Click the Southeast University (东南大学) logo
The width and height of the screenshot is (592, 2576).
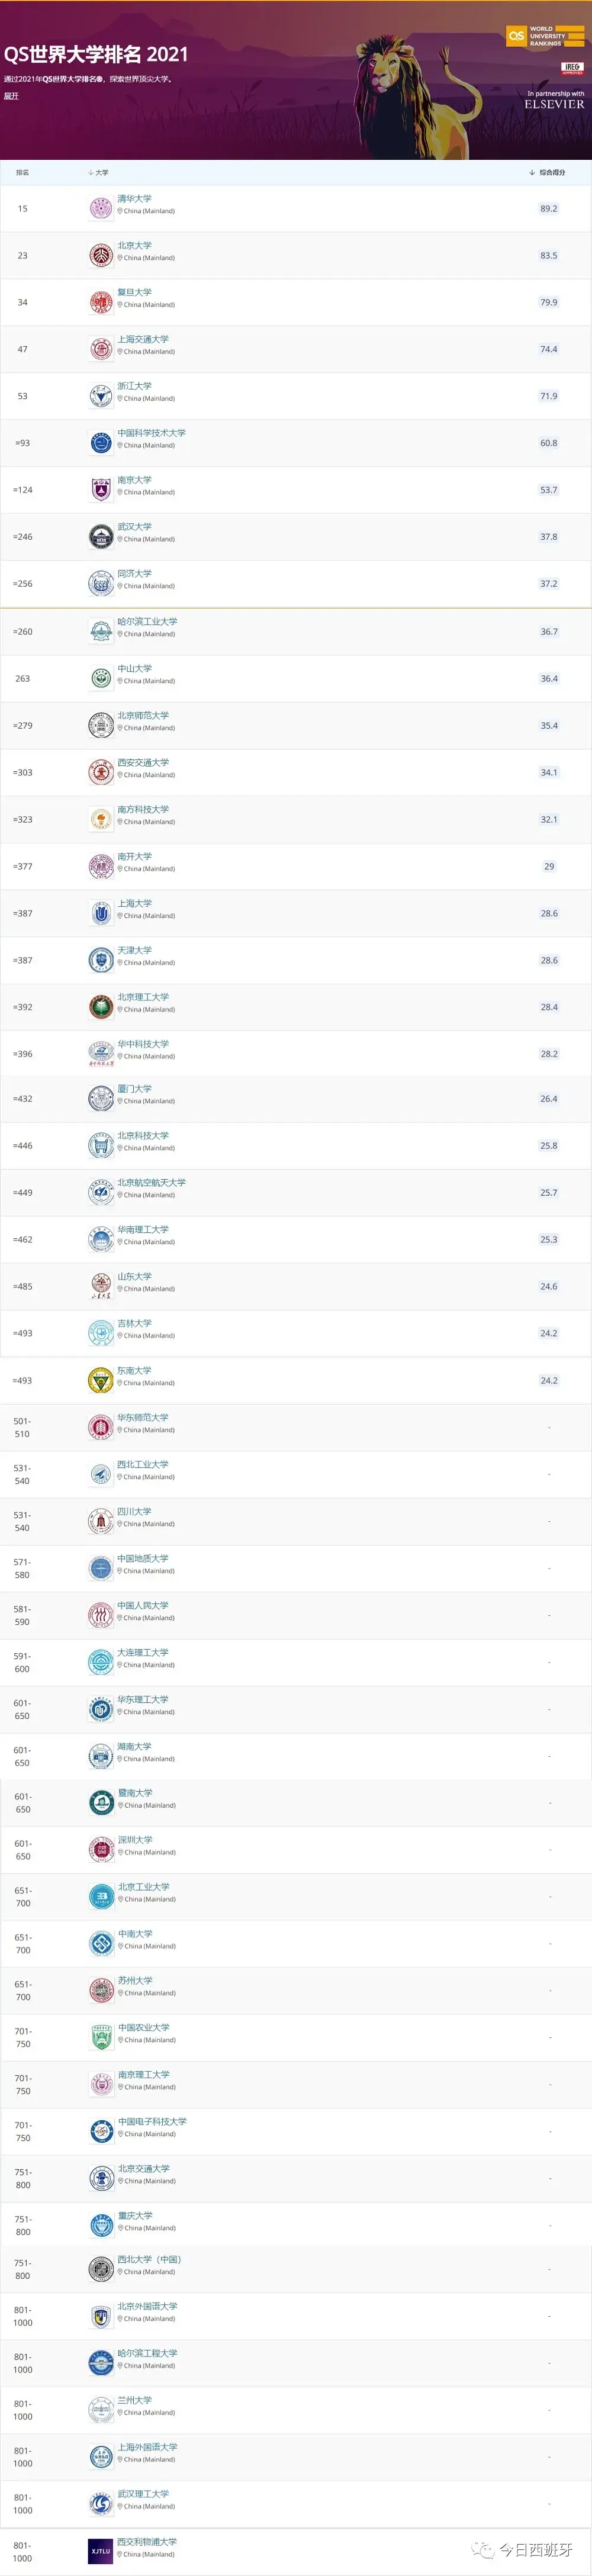click(x=101, y=1380)
